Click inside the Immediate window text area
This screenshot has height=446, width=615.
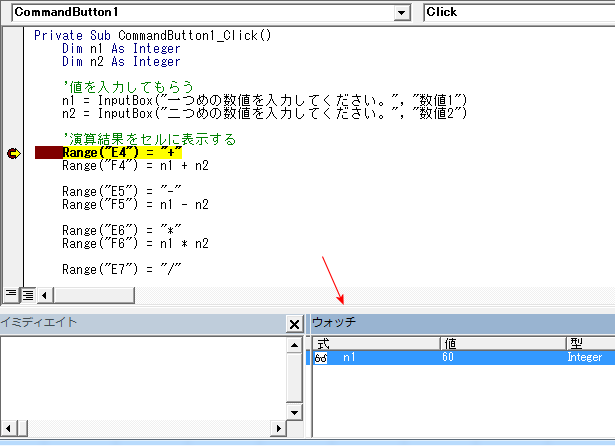pyautogui.click(x=140, y=378)
